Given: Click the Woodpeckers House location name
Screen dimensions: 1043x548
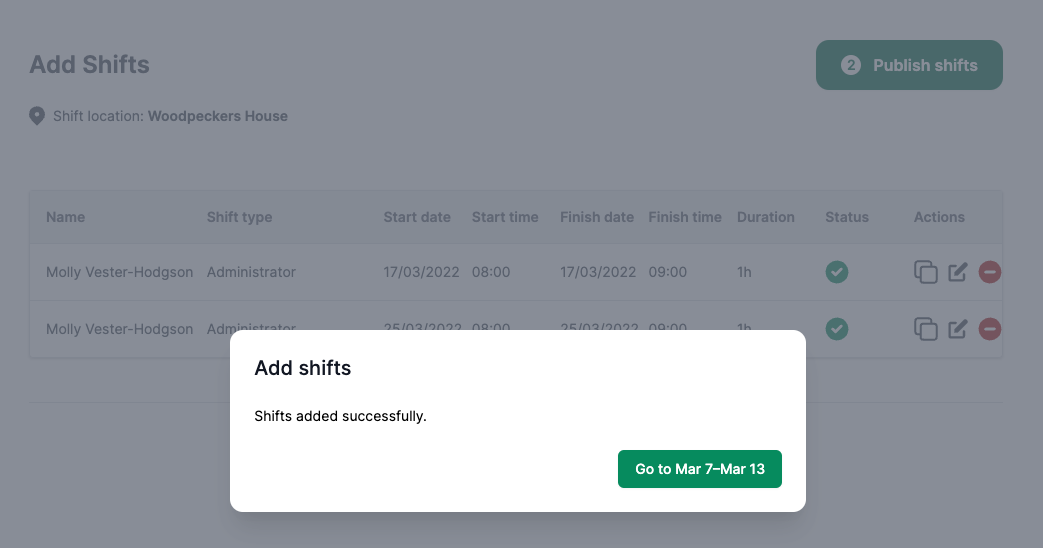Looking at the screenshot, I should tap(218, 116).
